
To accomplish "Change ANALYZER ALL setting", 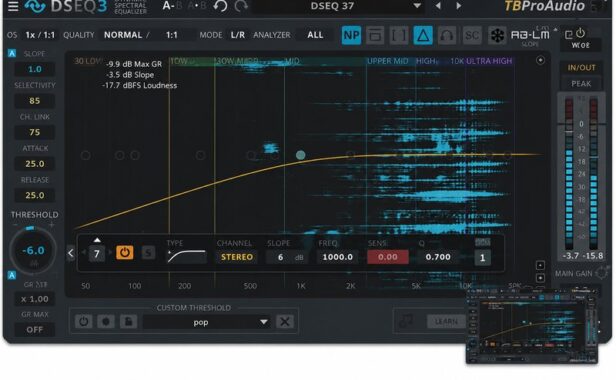I will (x=315, y=35).
